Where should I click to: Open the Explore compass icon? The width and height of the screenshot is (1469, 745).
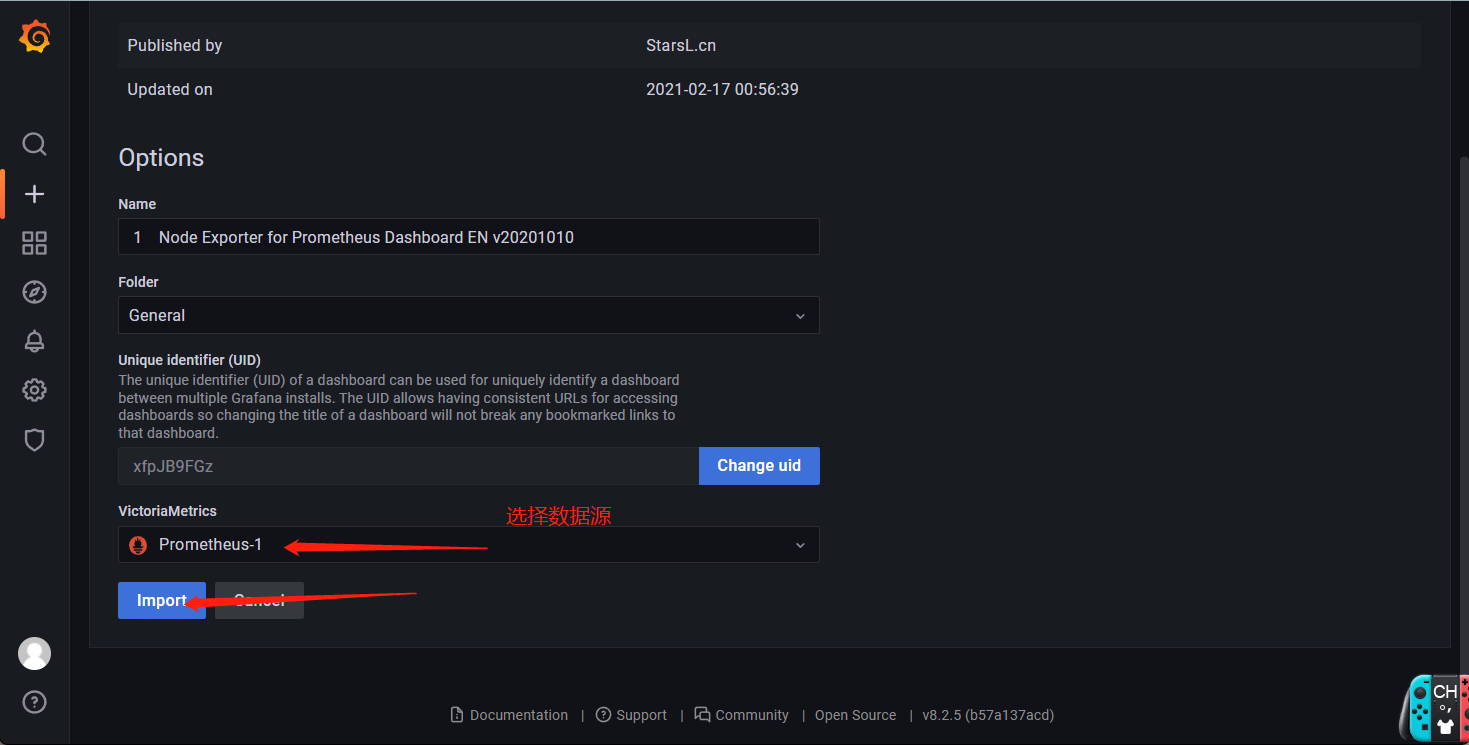pos(34,292)
